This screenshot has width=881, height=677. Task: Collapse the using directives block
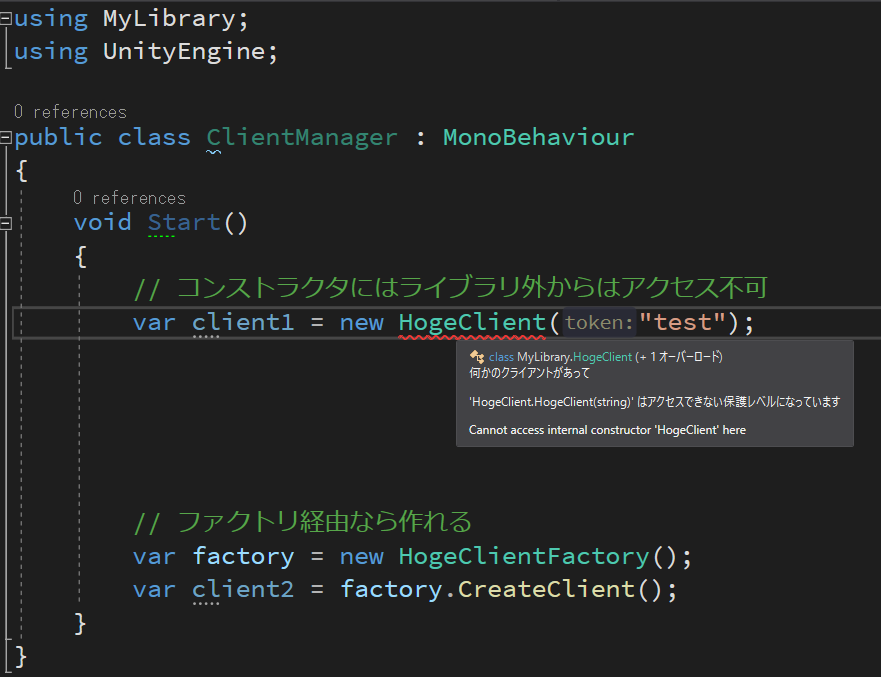coord(6,19)
